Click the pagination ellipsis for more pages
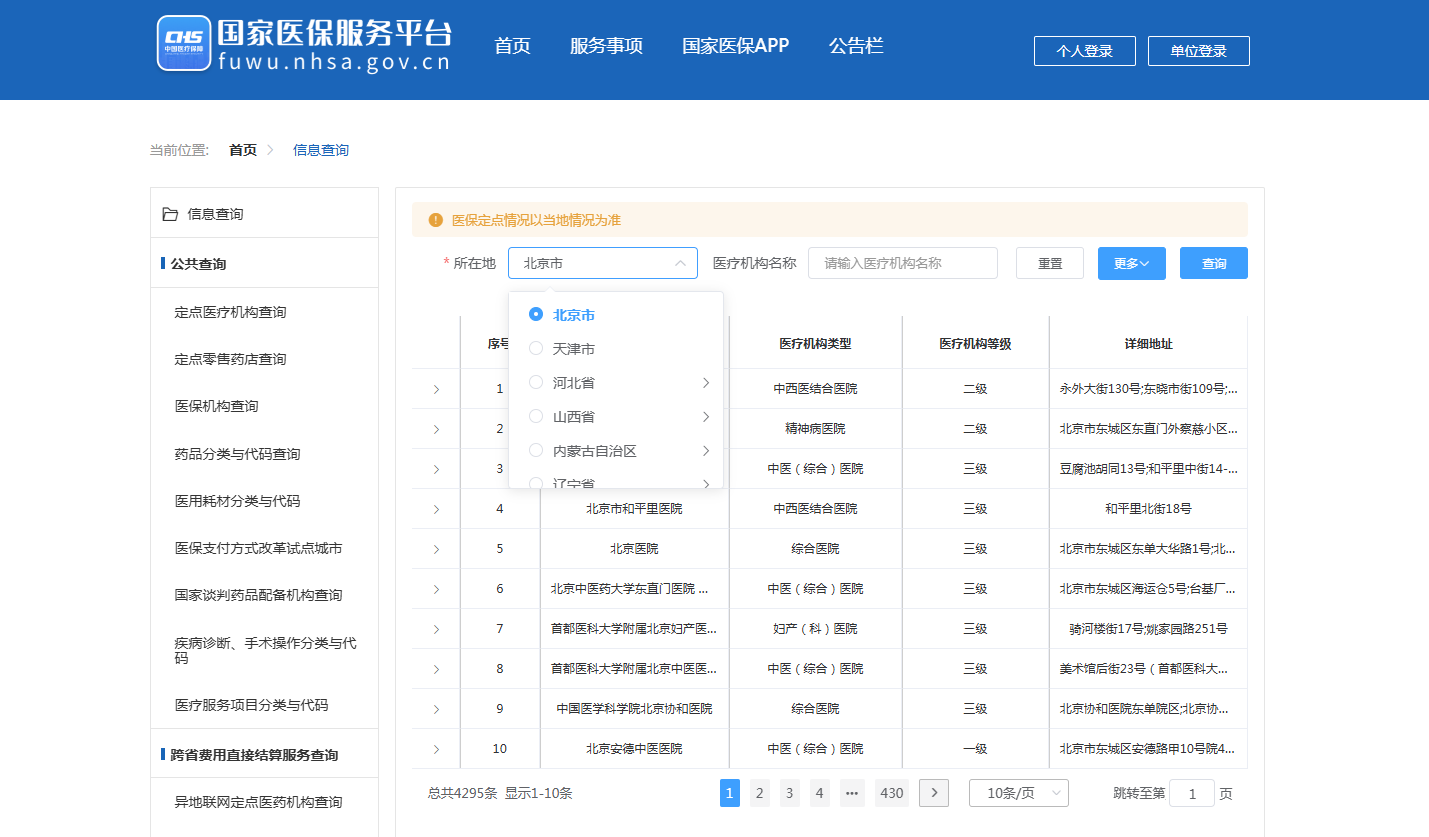This screenshot has height=837, width=1429. coord(852,793)
